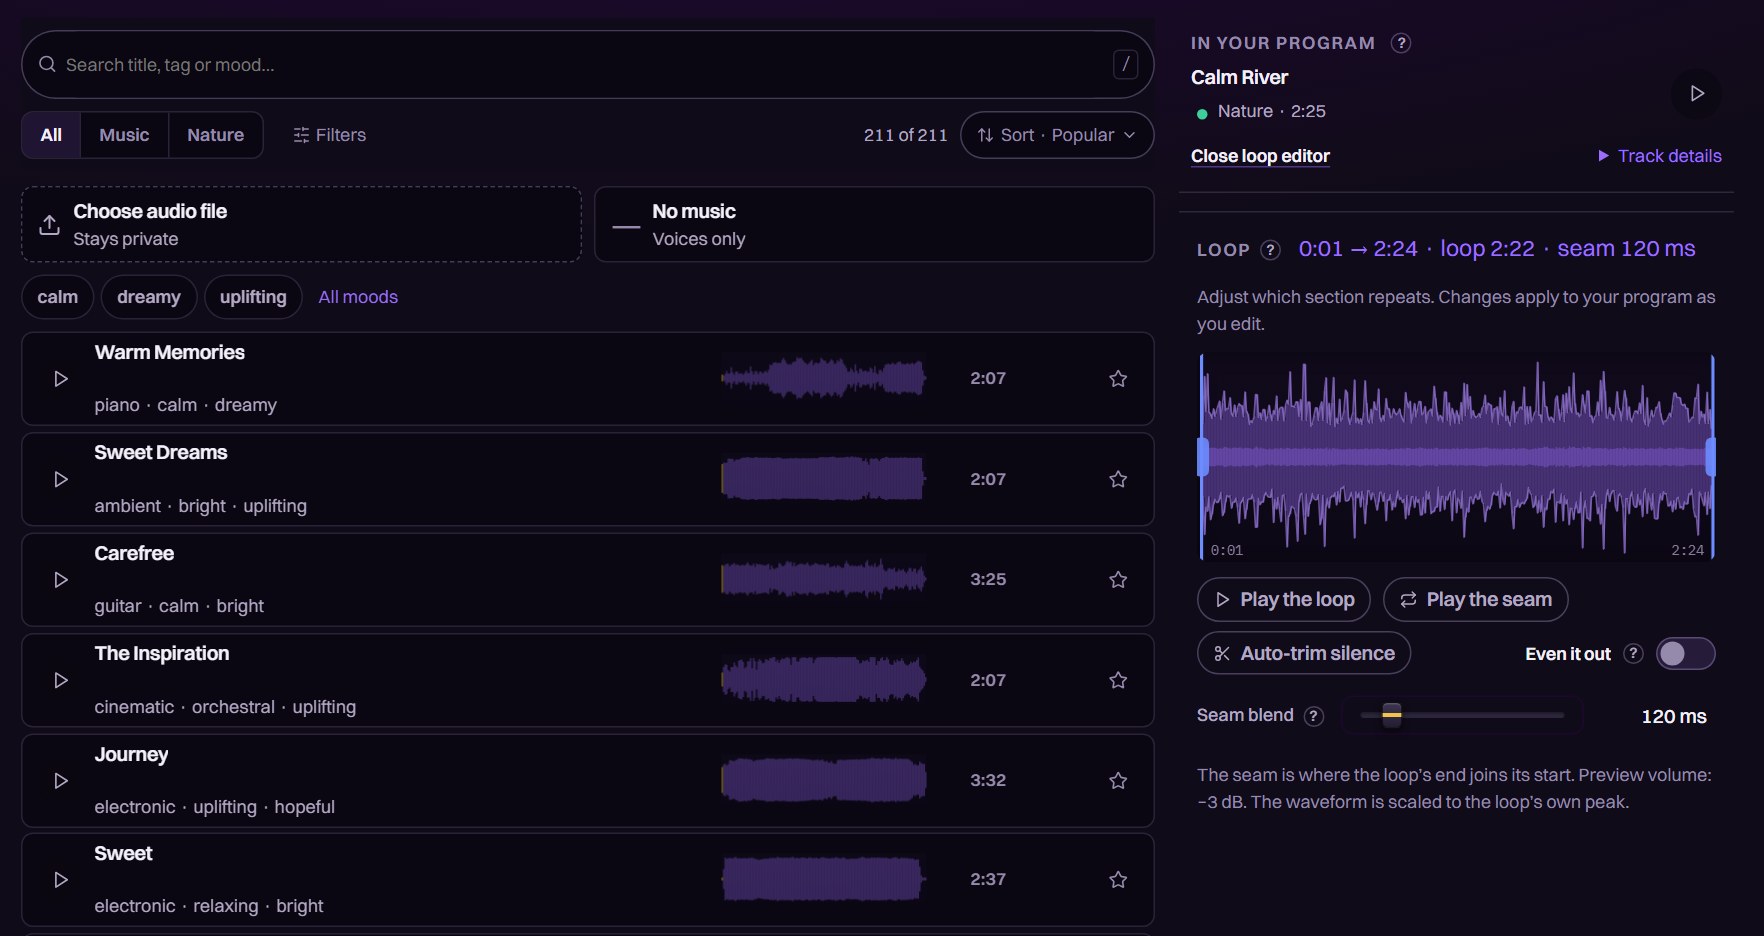Click the search magnifier icon
The height and width of the screenshot is (936, 1764).
click(47, 64)
